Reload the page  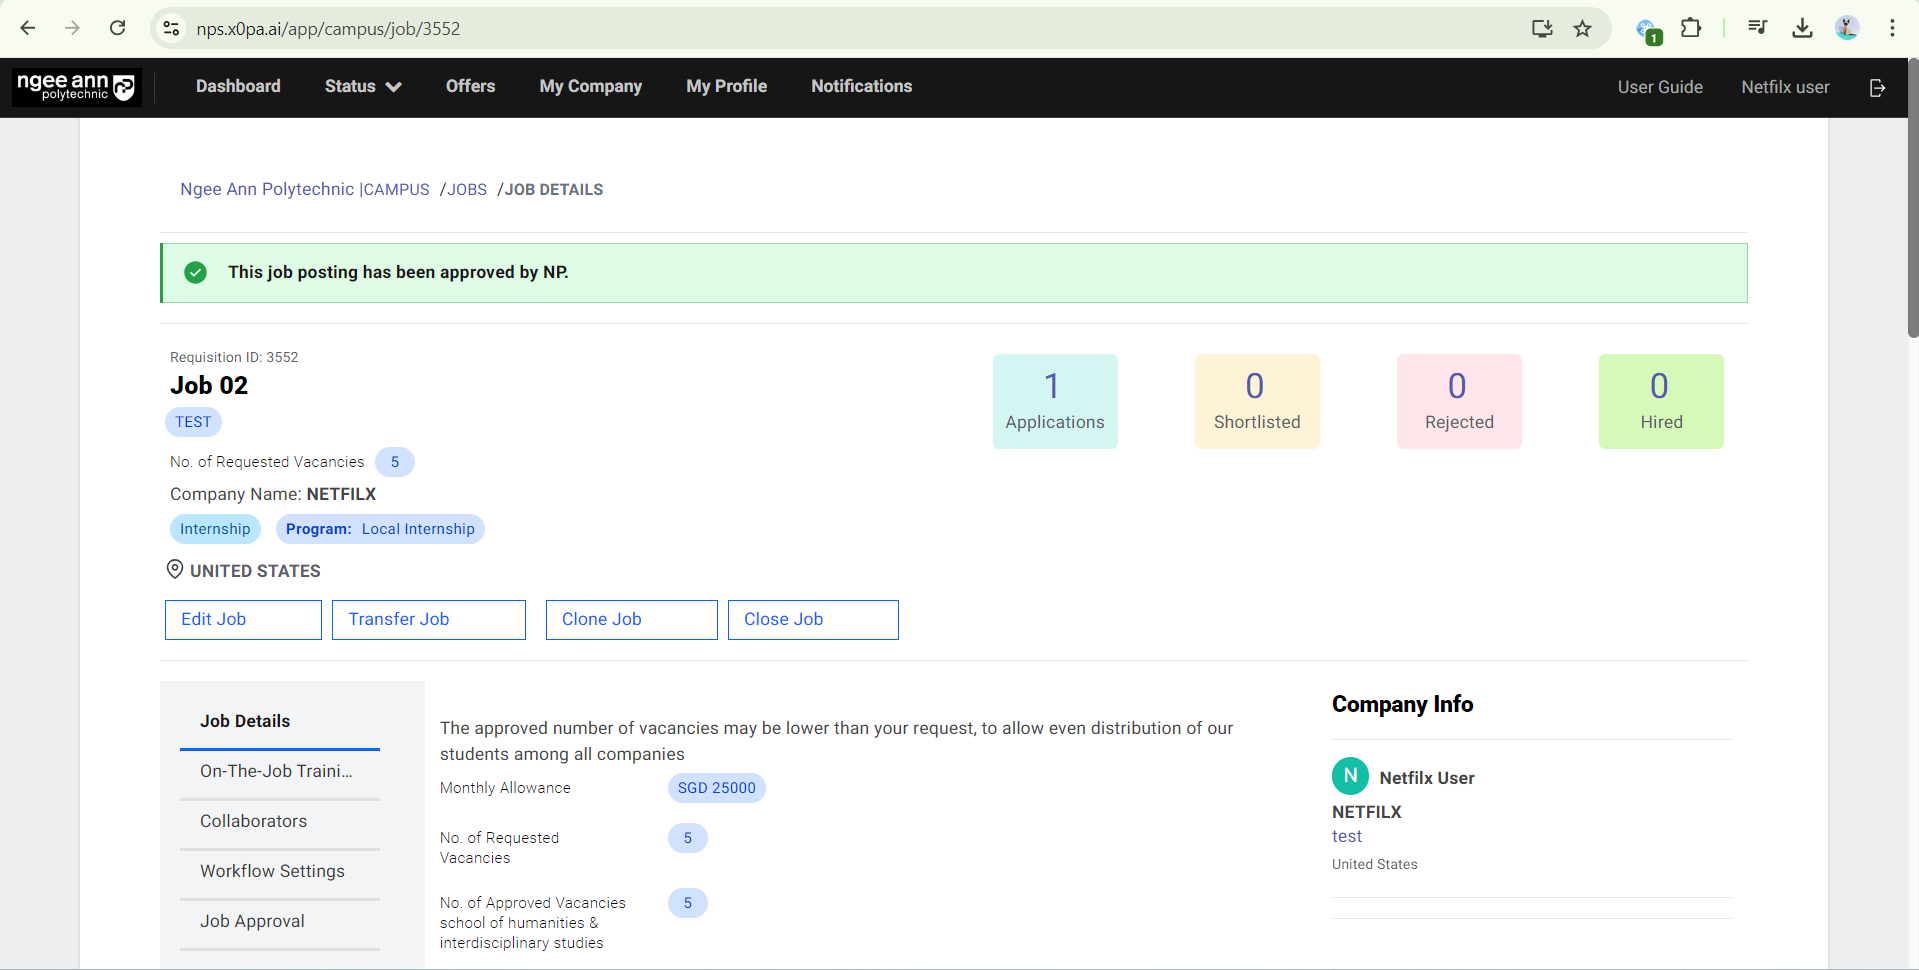[x=118, y=29]
